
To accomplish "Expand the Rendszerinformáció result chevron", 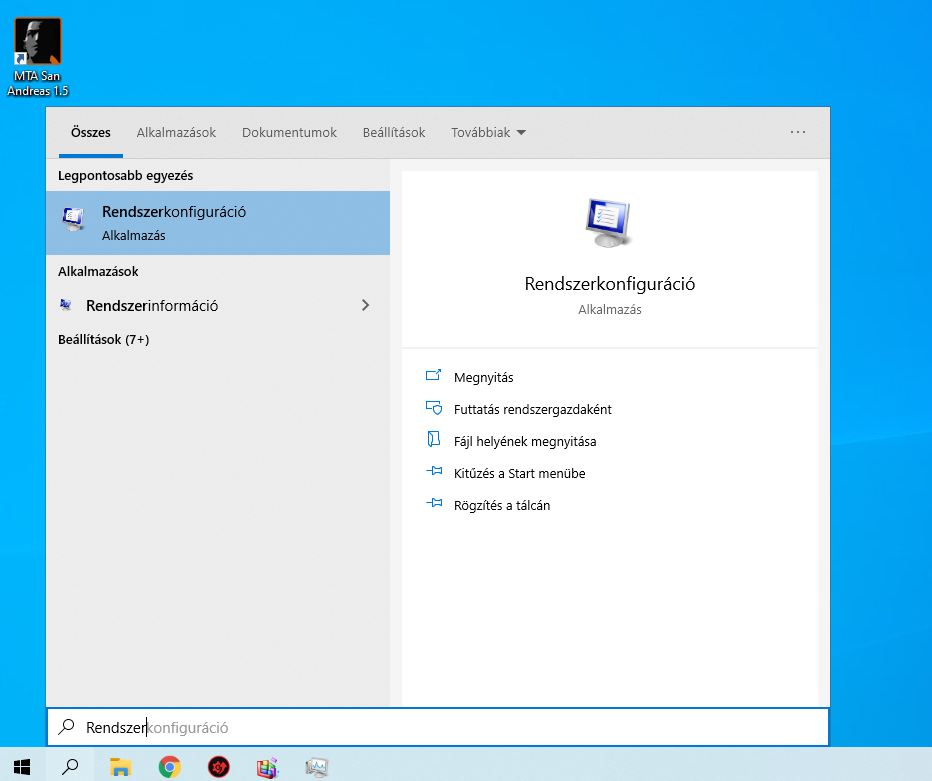I will point(365,305).
